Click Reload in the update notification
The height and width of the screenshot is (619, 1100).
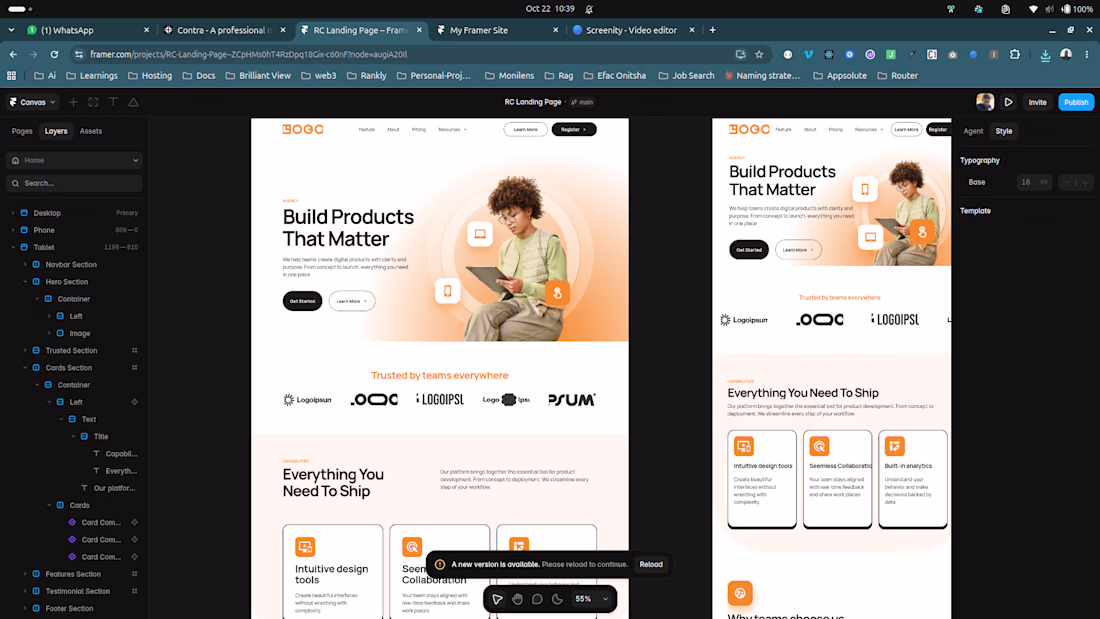pos(650,564)
